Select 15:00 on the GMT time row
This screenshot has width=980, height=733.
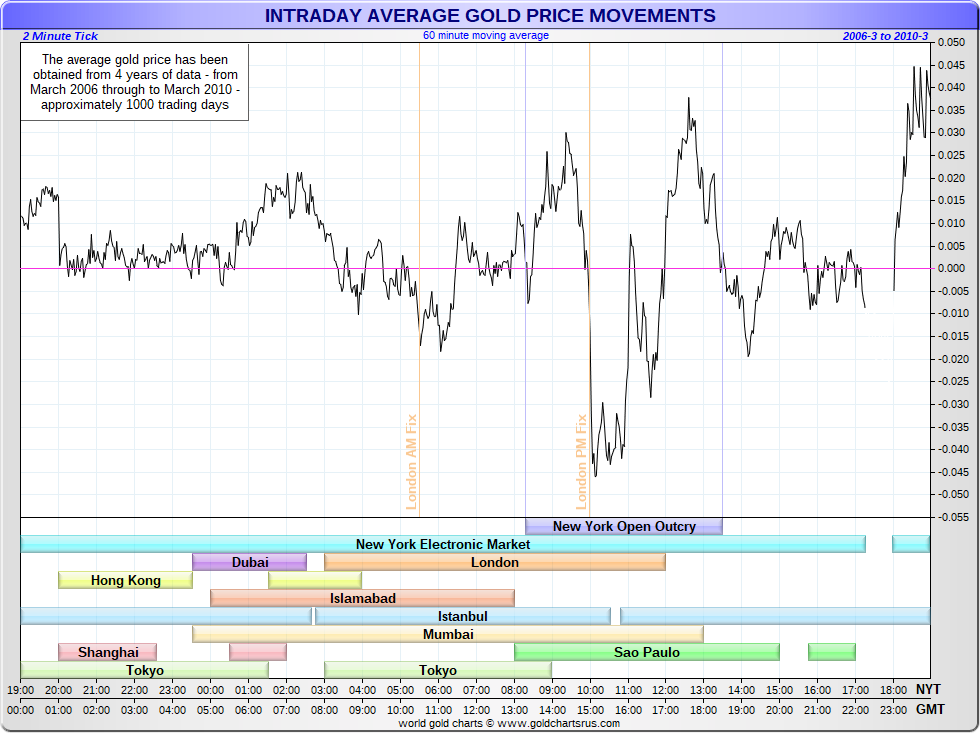(x=590, y=710)
